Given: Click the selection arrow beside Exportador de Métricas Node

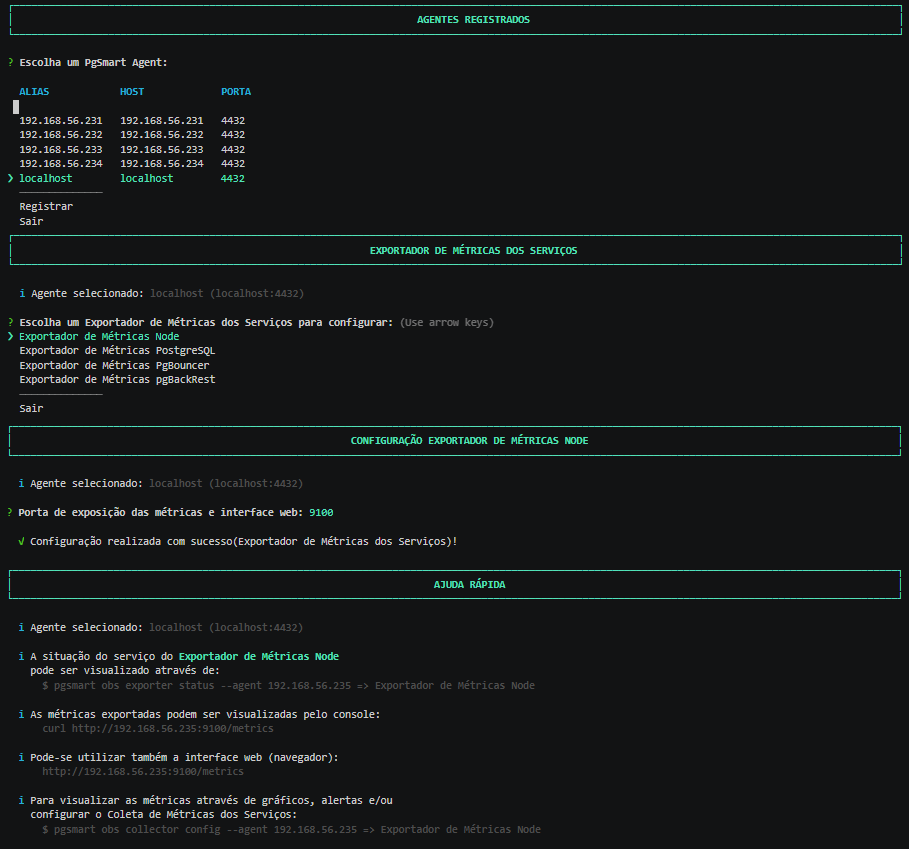Looking at the screenshot, I should tap(11, 337).
